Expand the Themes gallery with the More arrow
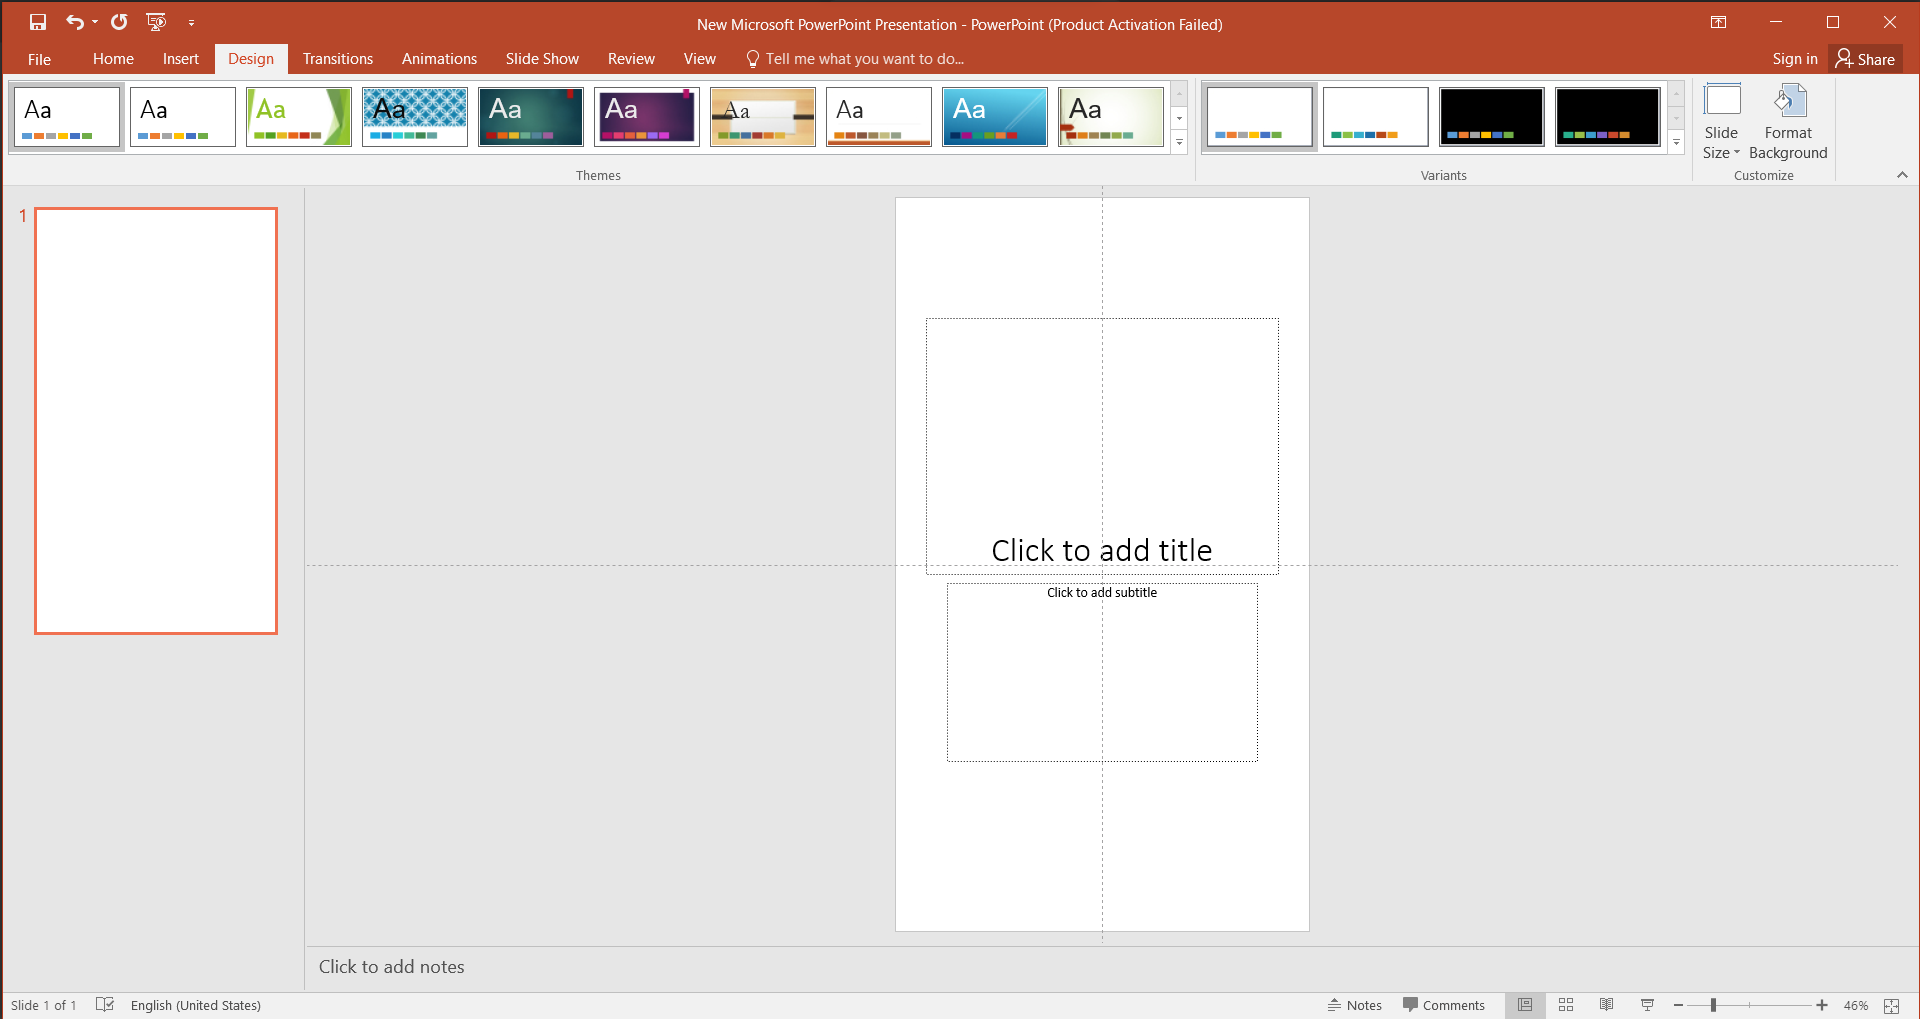 tap(1180, 142)
